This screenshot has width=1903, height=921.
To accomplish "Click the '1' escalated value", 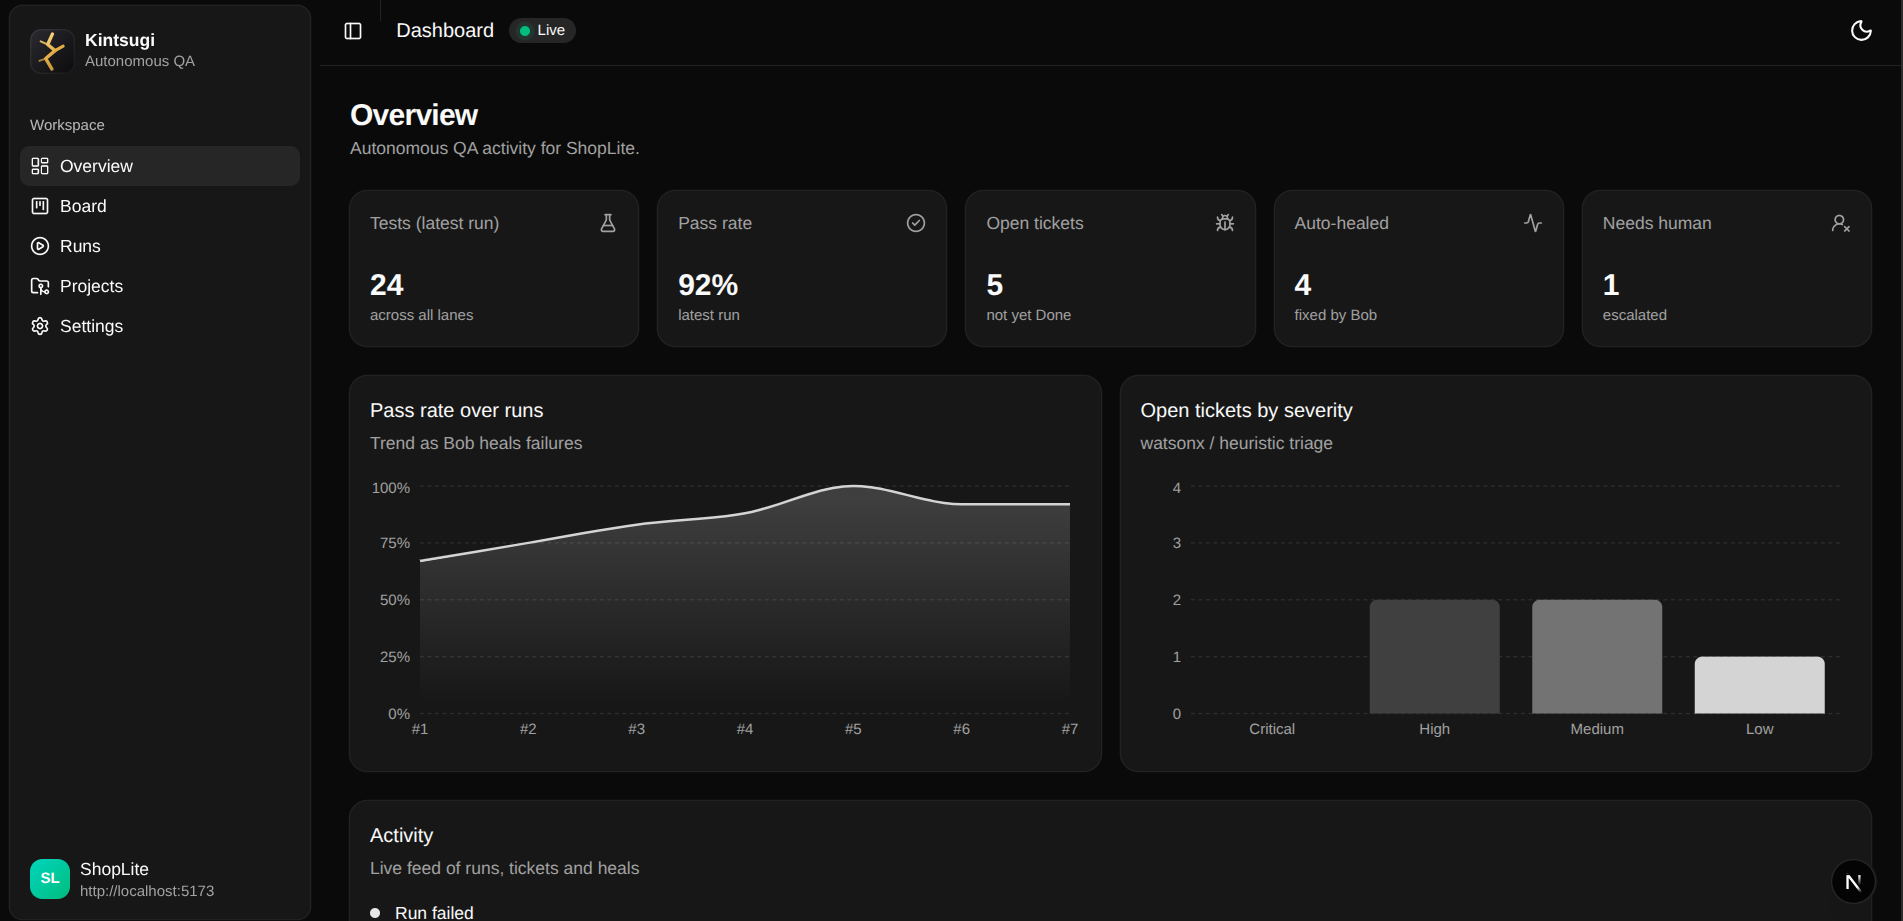I will point(1611,285).
